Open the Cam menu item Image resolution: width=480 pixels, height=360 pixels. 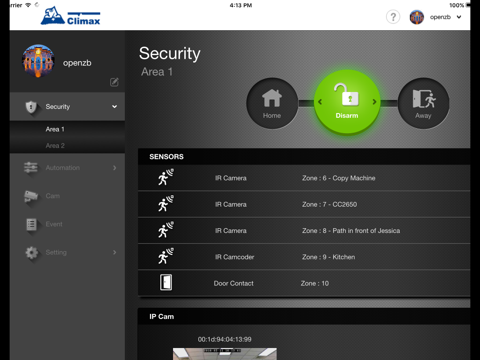[x=53, y=196]
